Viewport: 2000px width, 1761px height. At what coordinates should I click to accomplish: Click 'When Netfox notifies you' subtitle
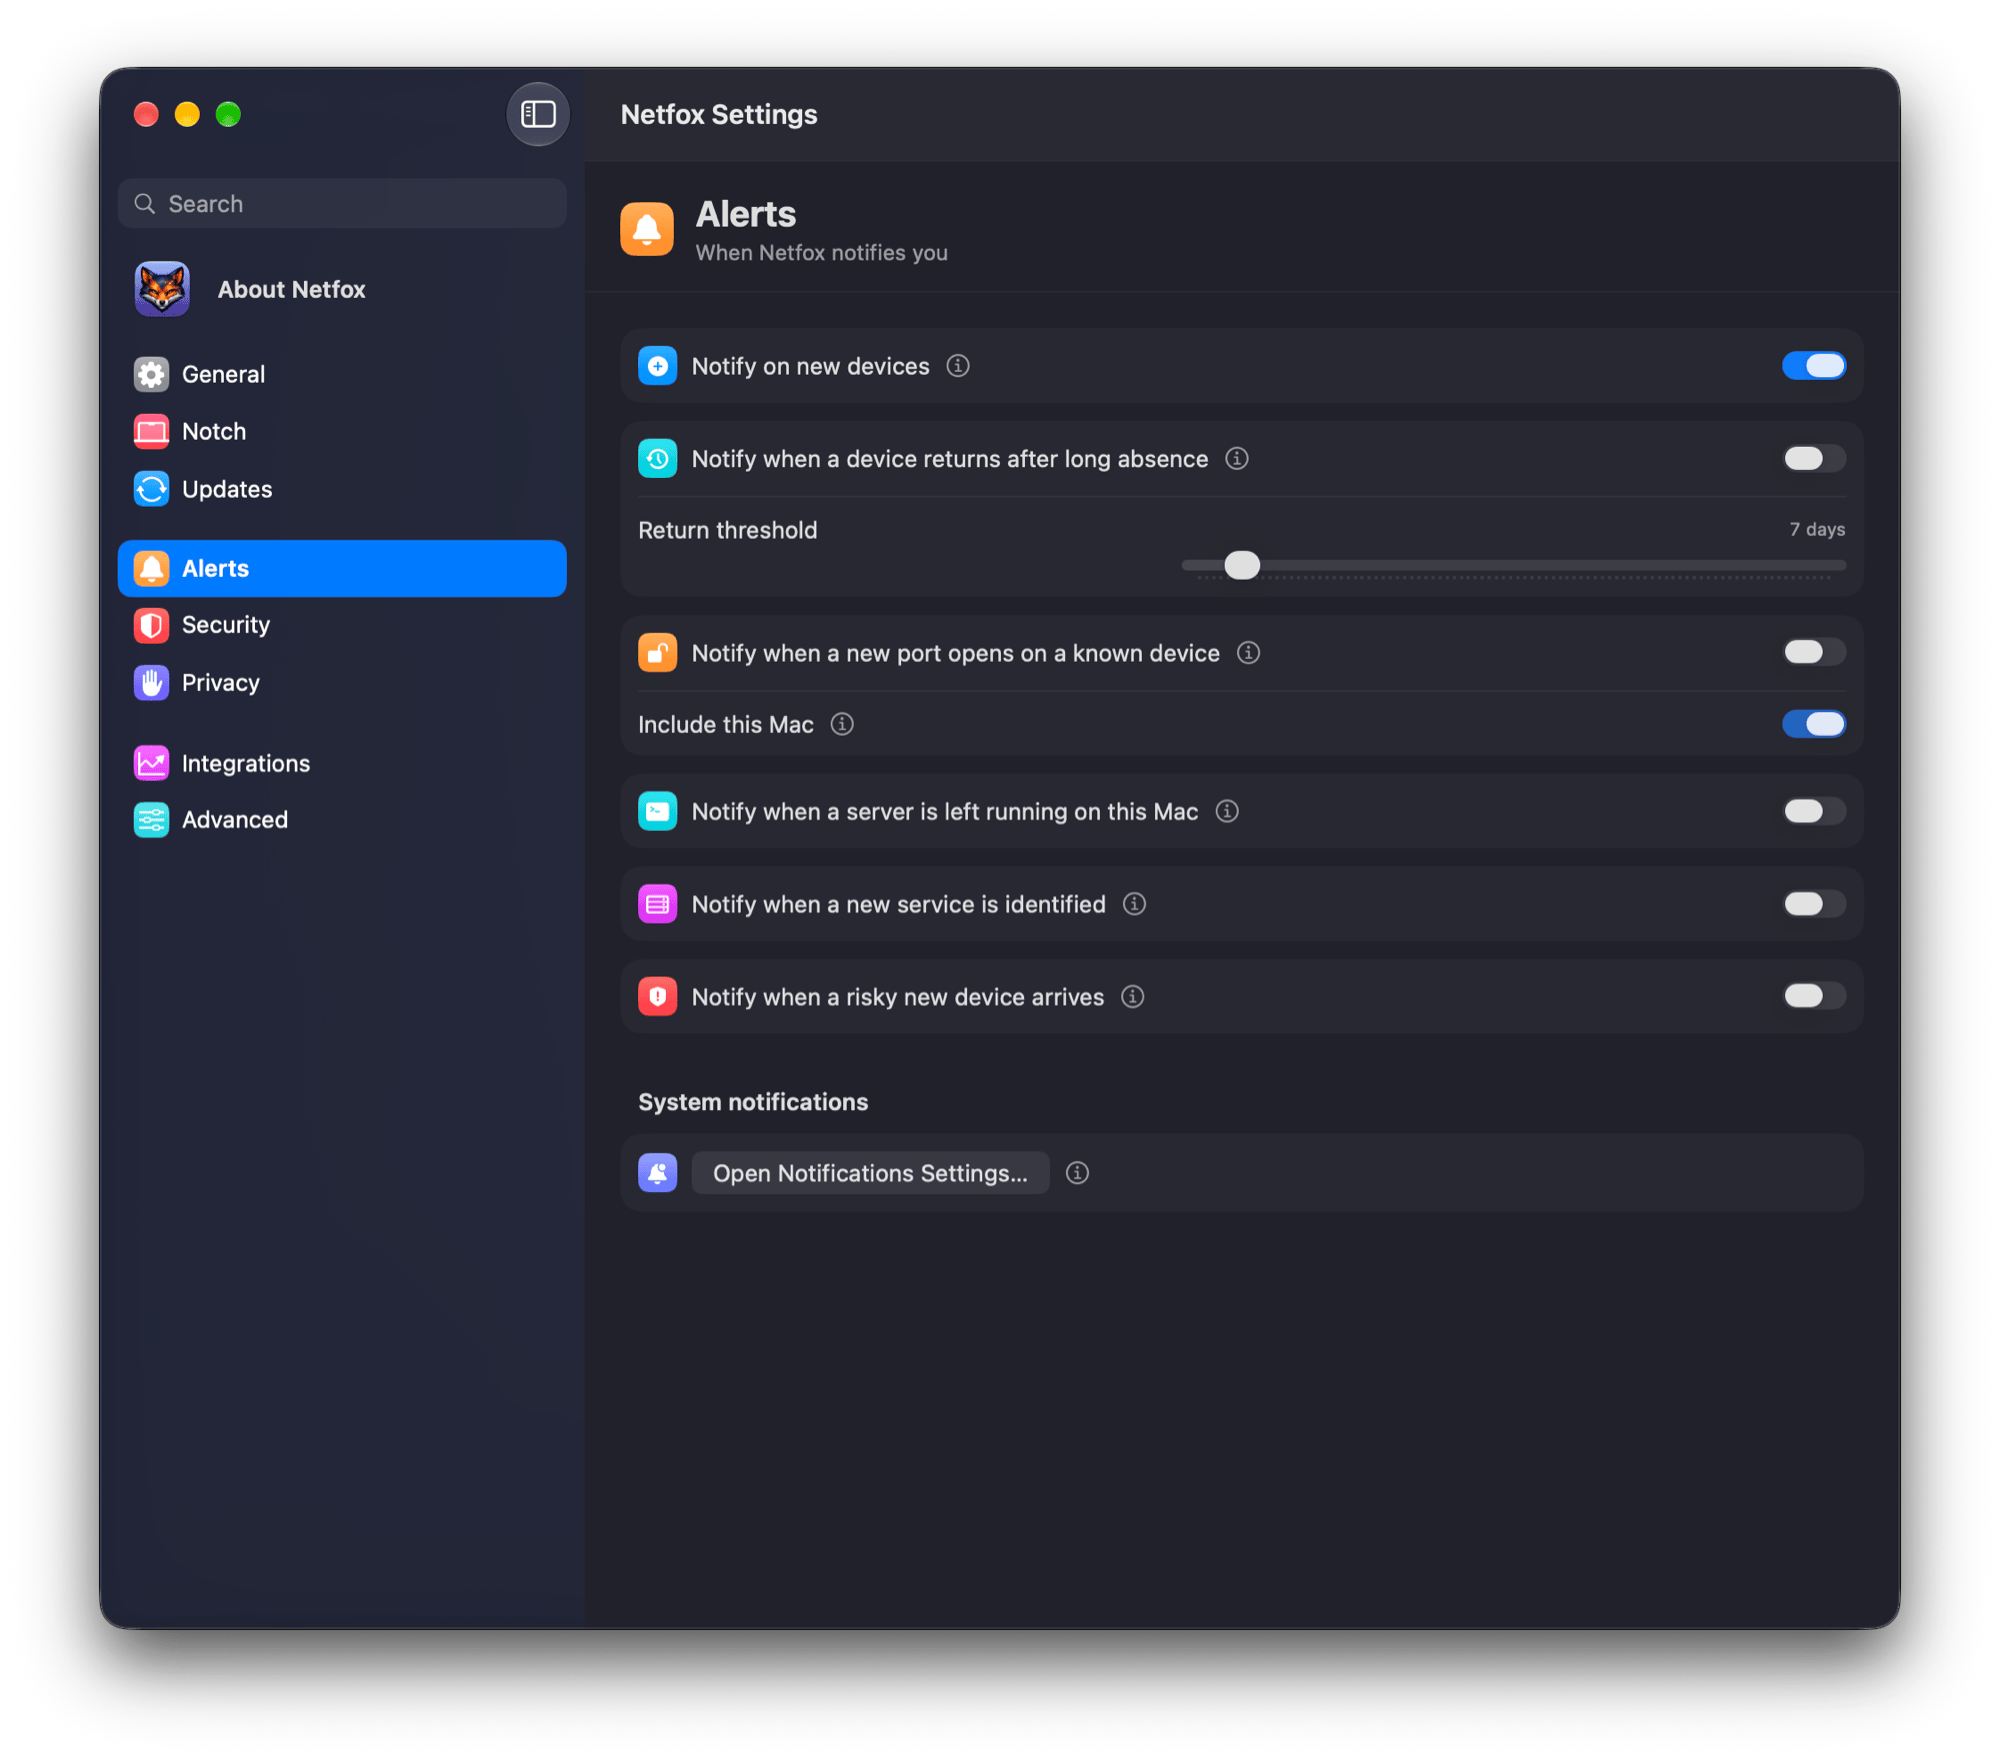point(822,253)
